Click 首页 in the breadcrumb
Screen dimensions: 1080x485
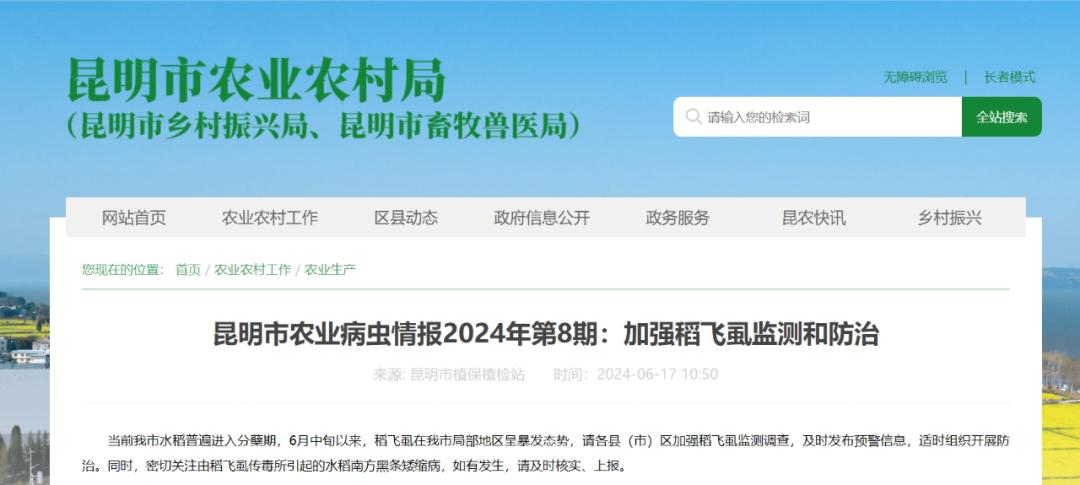(x=188, y=270)
